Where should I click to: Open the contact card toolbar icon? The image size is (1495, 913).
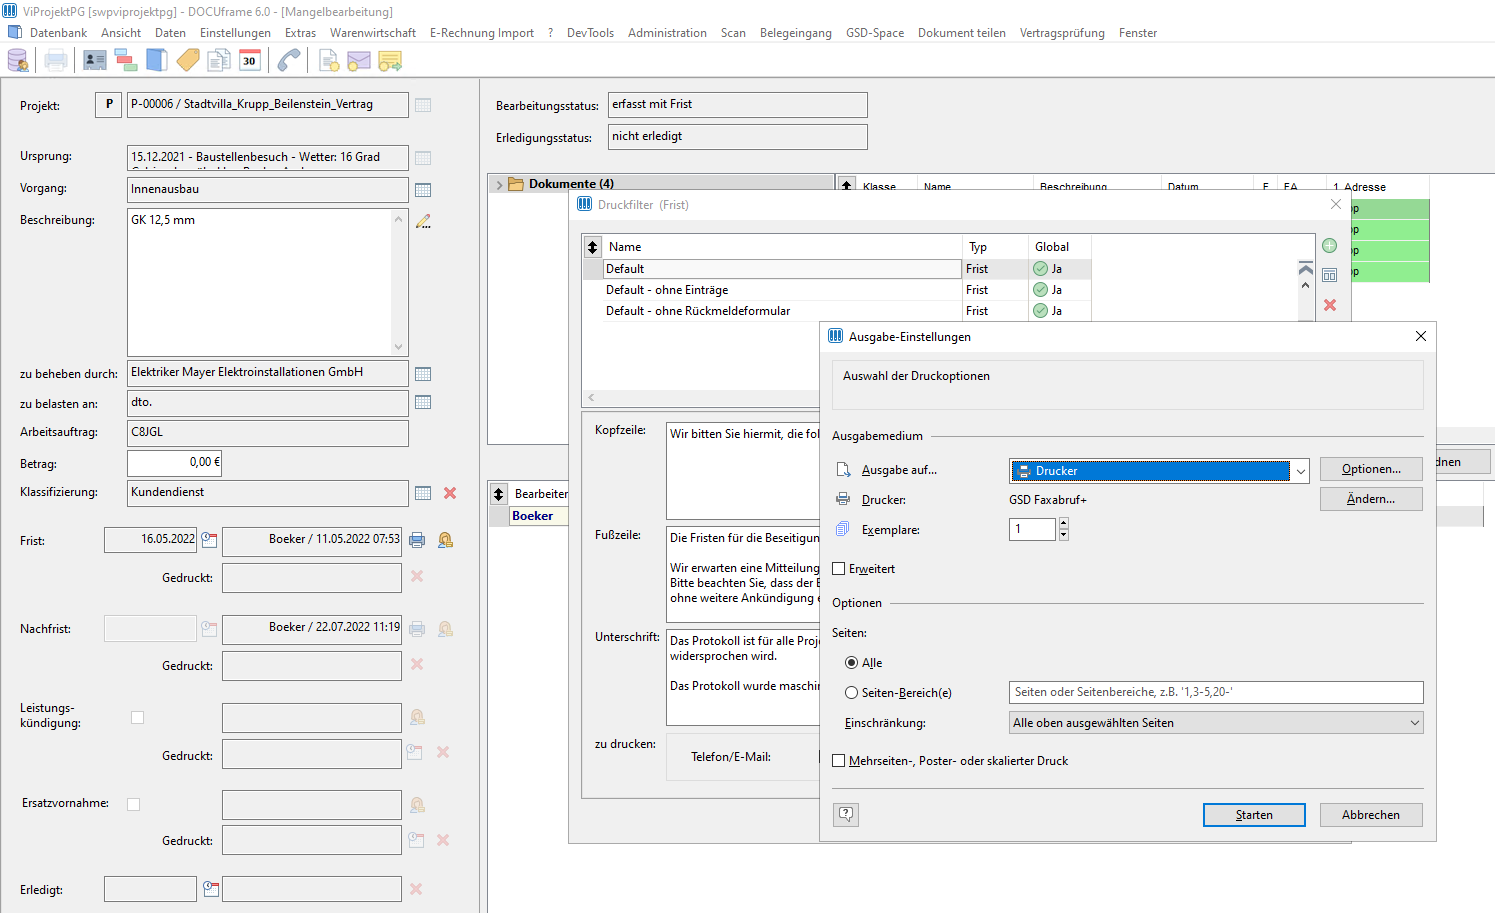(x=95, y=61)
